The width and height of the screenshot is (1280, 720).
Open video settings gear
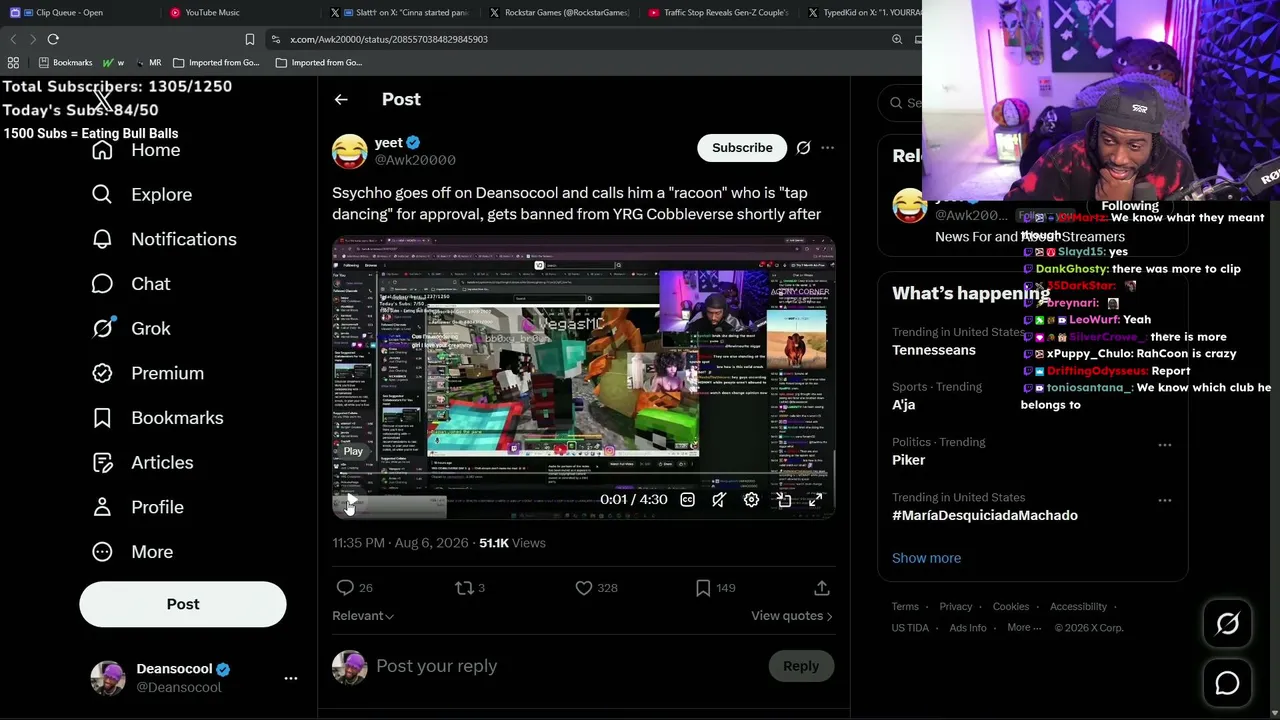(751, 500)
